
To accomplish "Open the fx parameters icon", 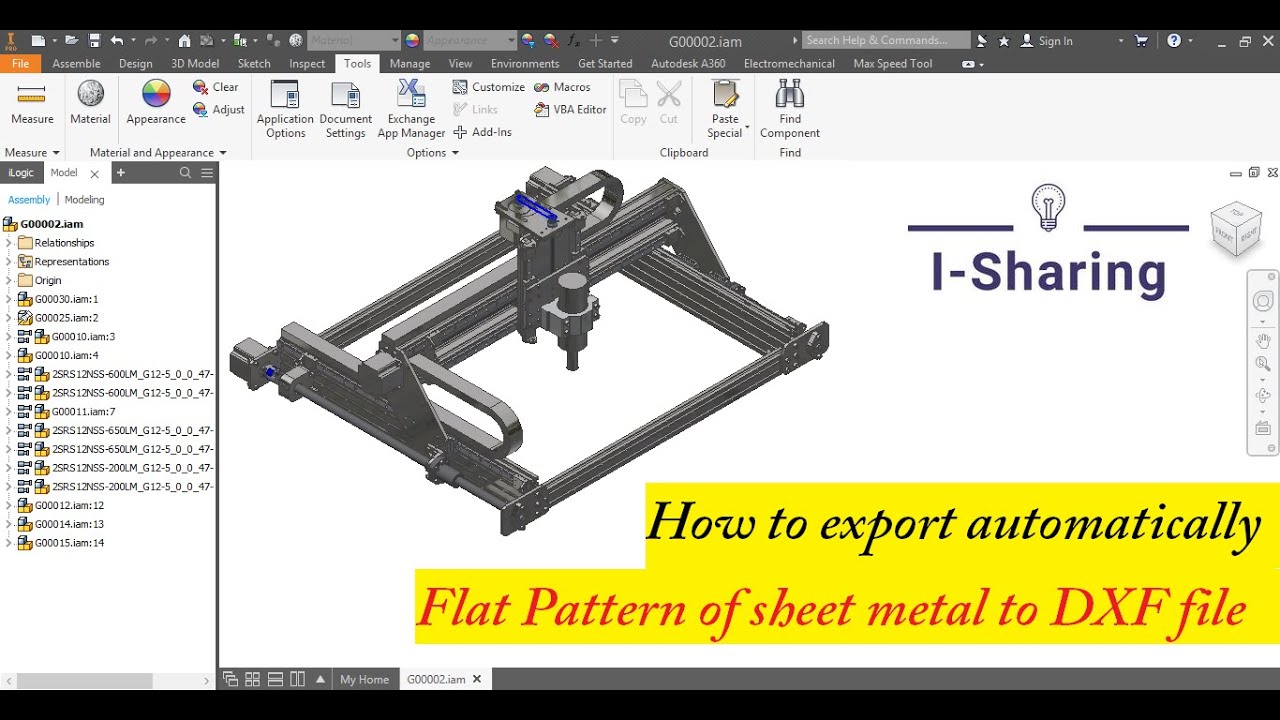I will point(573,41).
